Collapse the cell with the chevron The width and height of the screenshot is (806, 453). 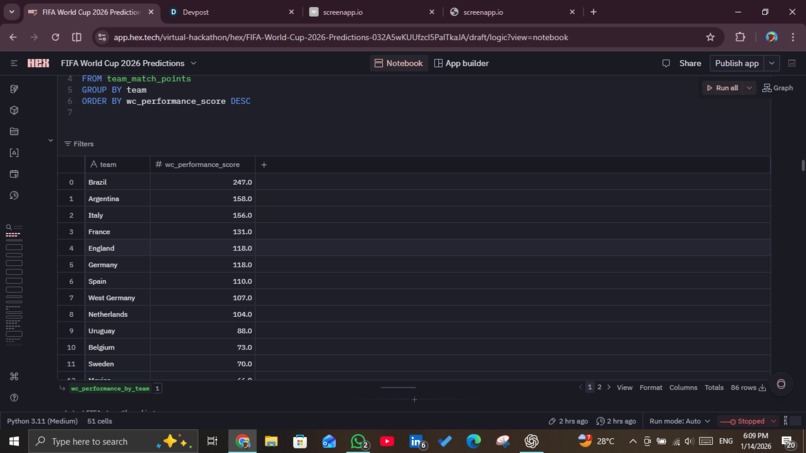click(50, 140)
